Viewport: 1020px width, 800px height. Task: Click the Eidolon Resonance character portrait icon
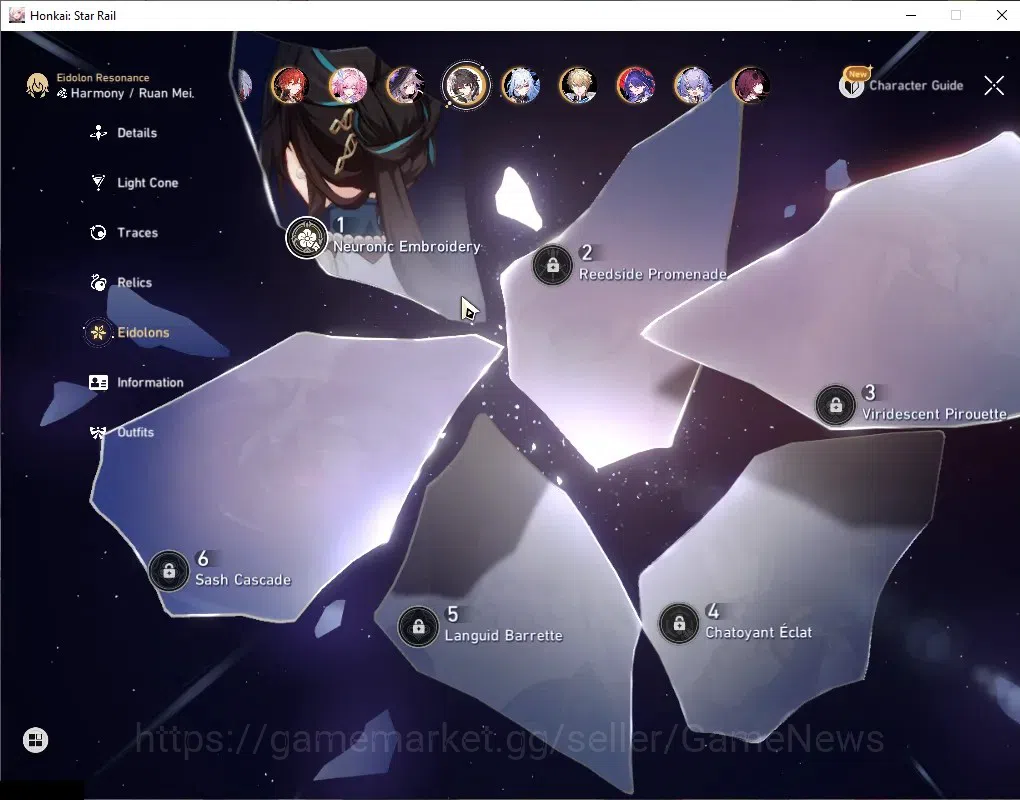(x=37, y=85)
